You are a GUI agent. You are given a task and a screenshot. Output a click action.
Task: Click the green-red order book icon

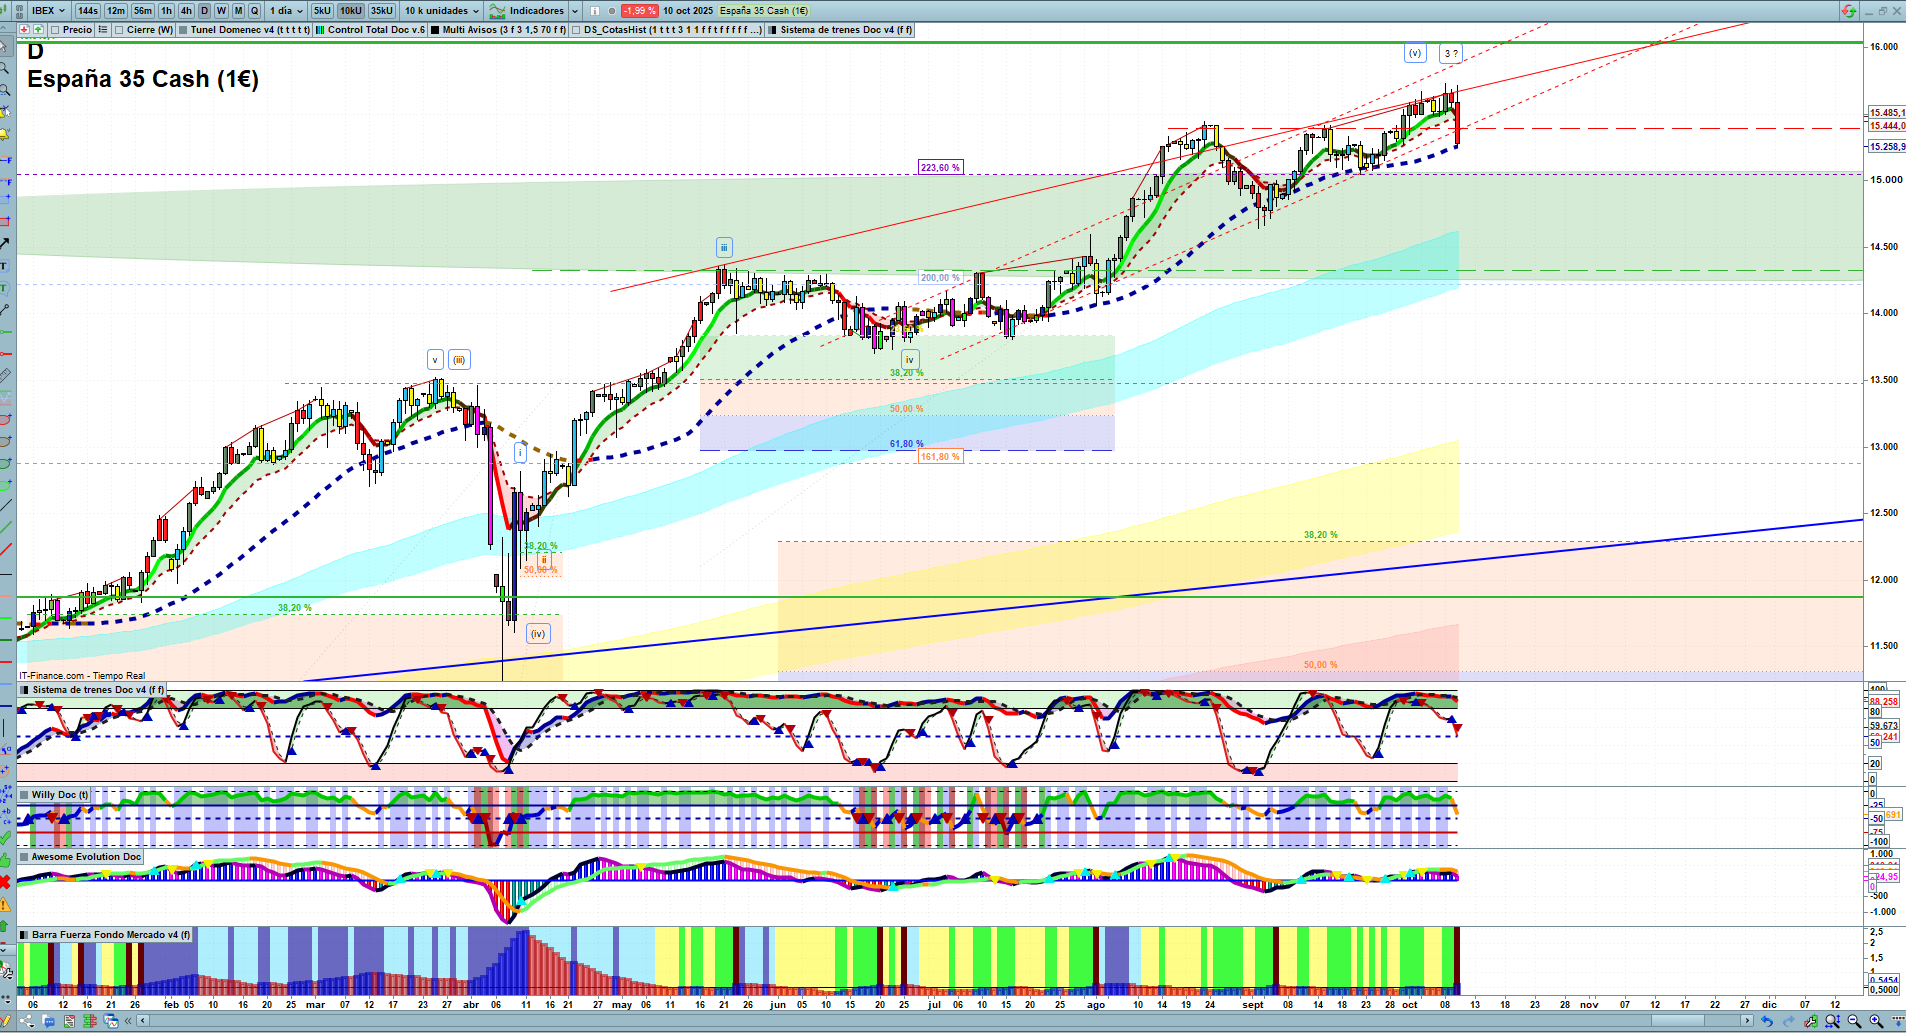tap(90, 1021)
